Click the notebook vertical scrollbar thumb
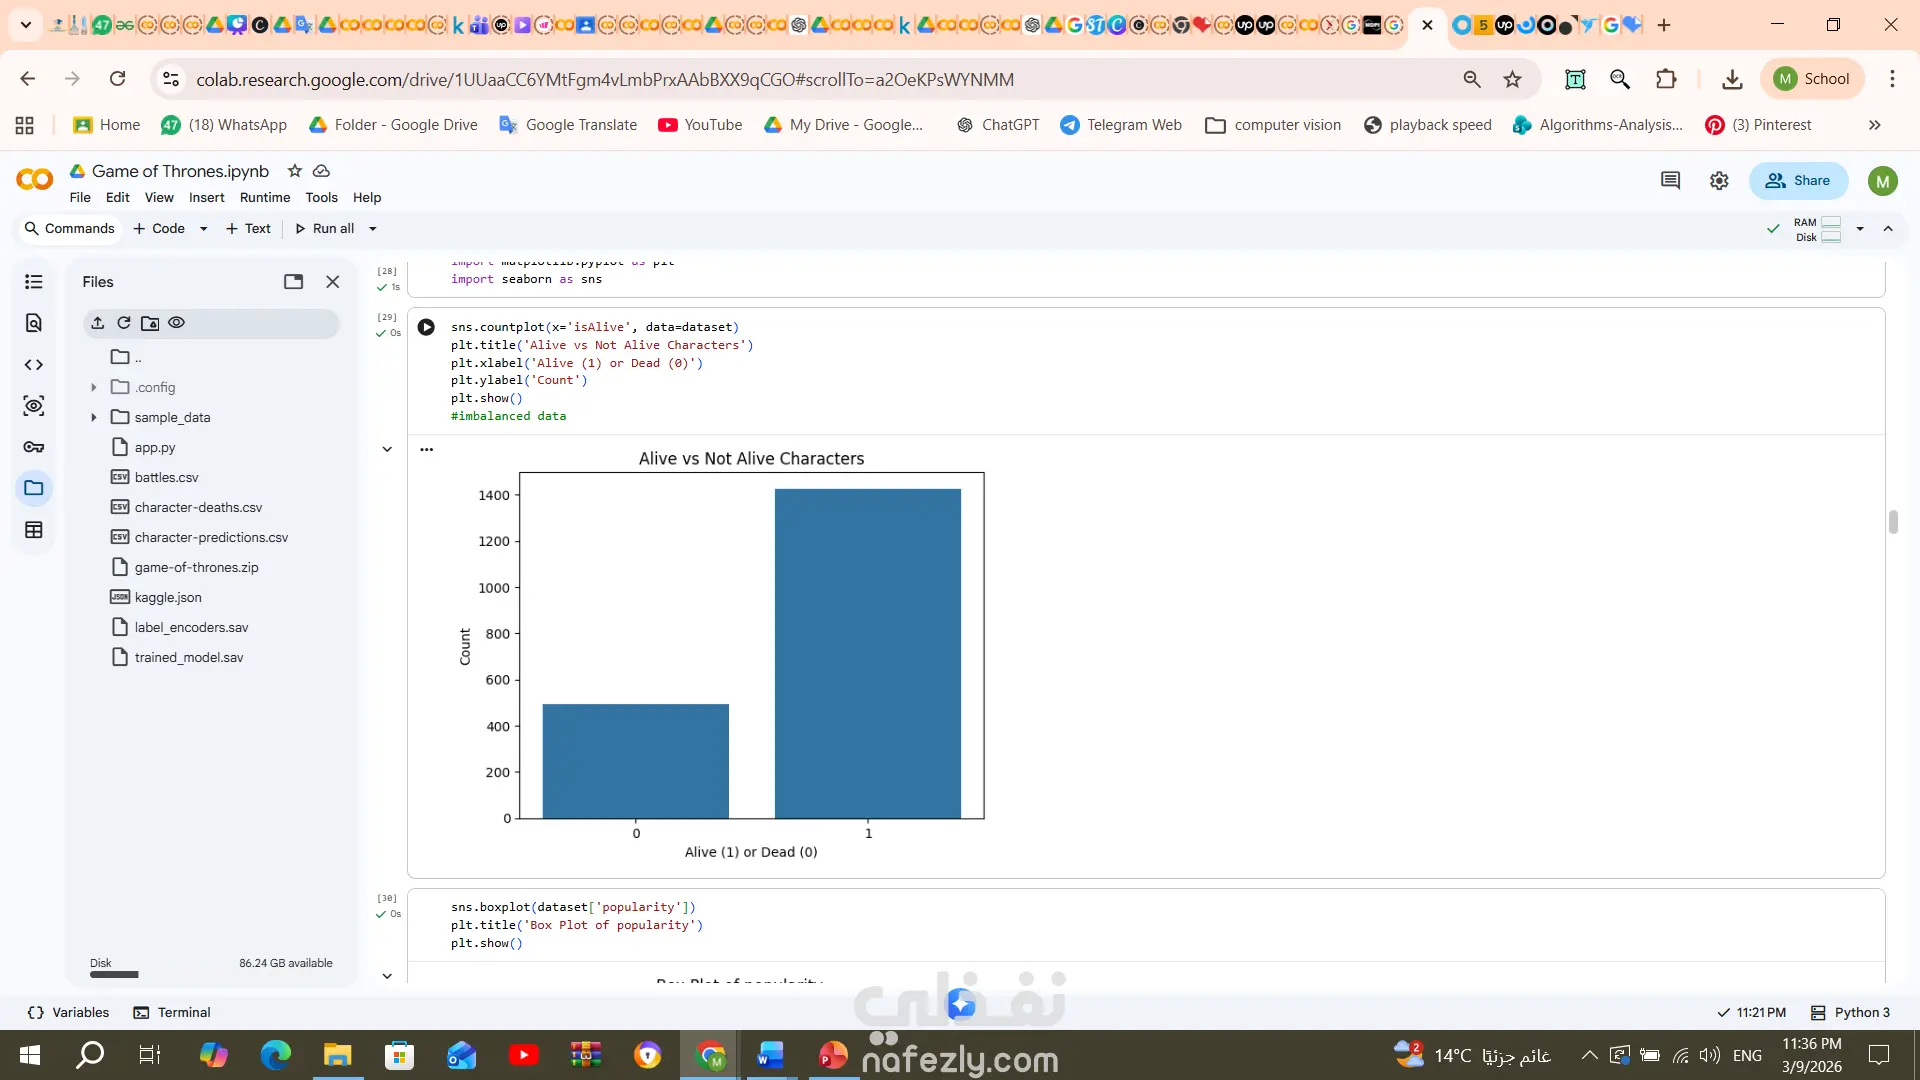Viewport: 1920px width, 1080px height. pos(1893,522)
